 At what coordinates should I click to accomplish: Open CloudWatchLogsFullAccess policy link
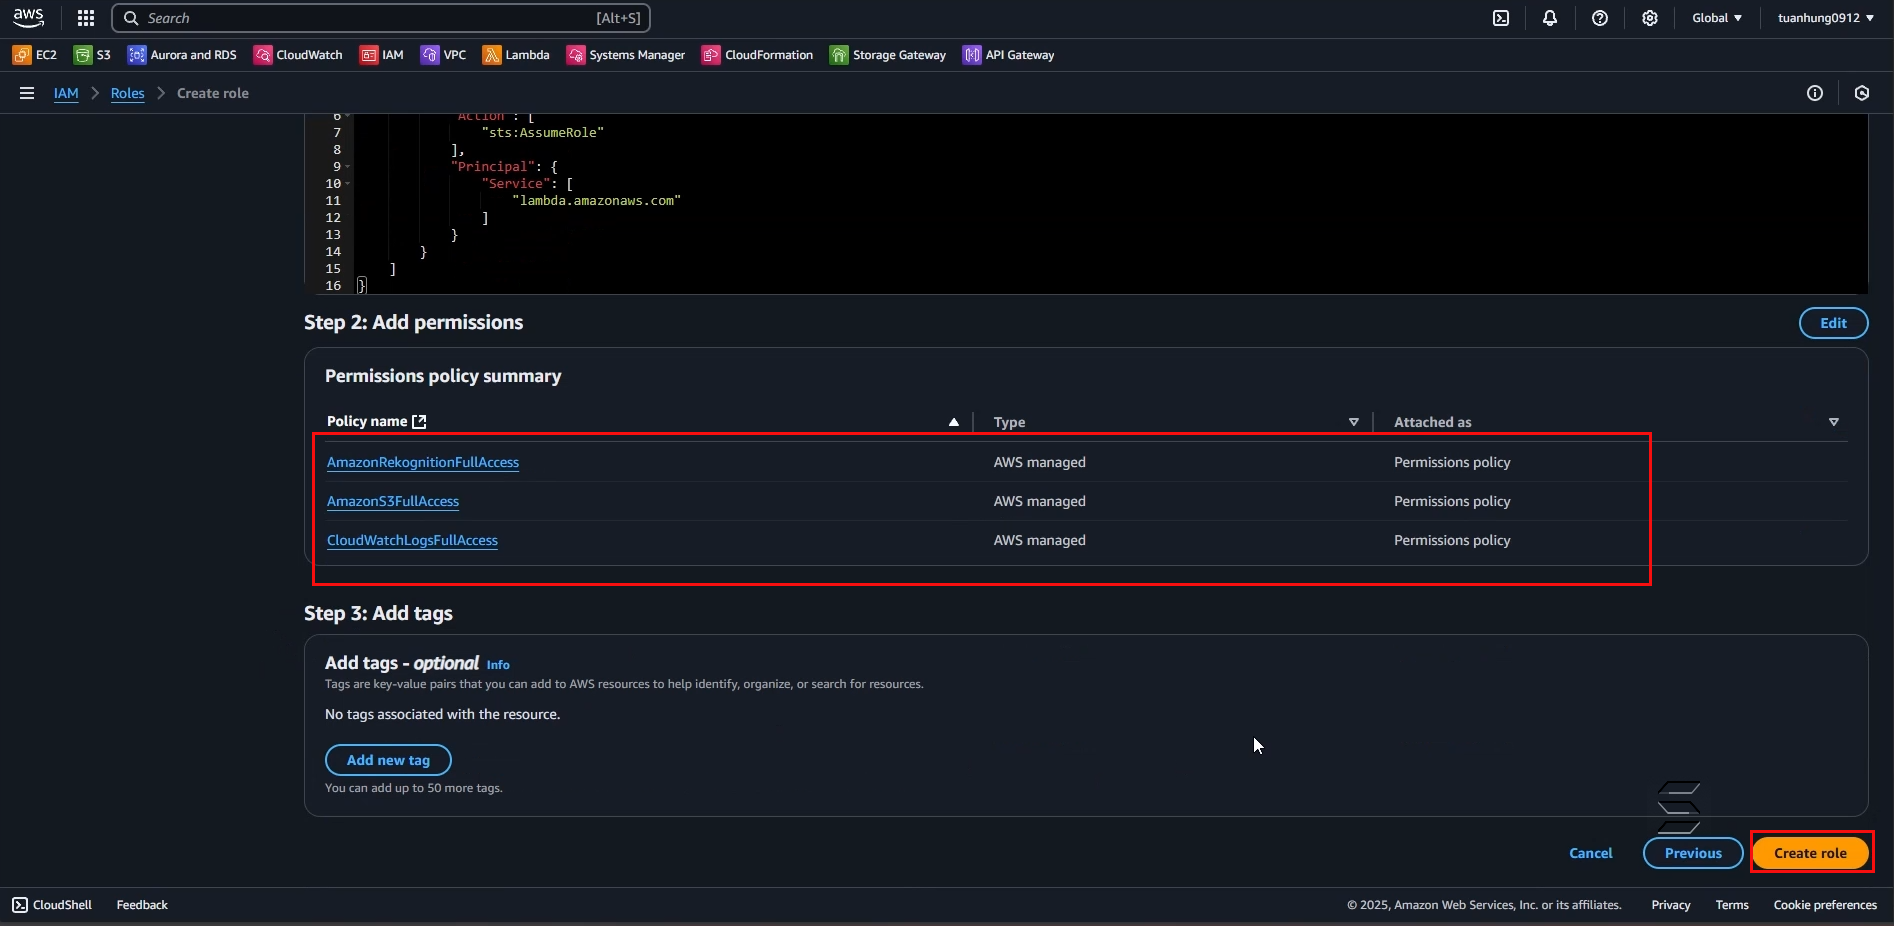pyautogui.click(x=412, y=540)
